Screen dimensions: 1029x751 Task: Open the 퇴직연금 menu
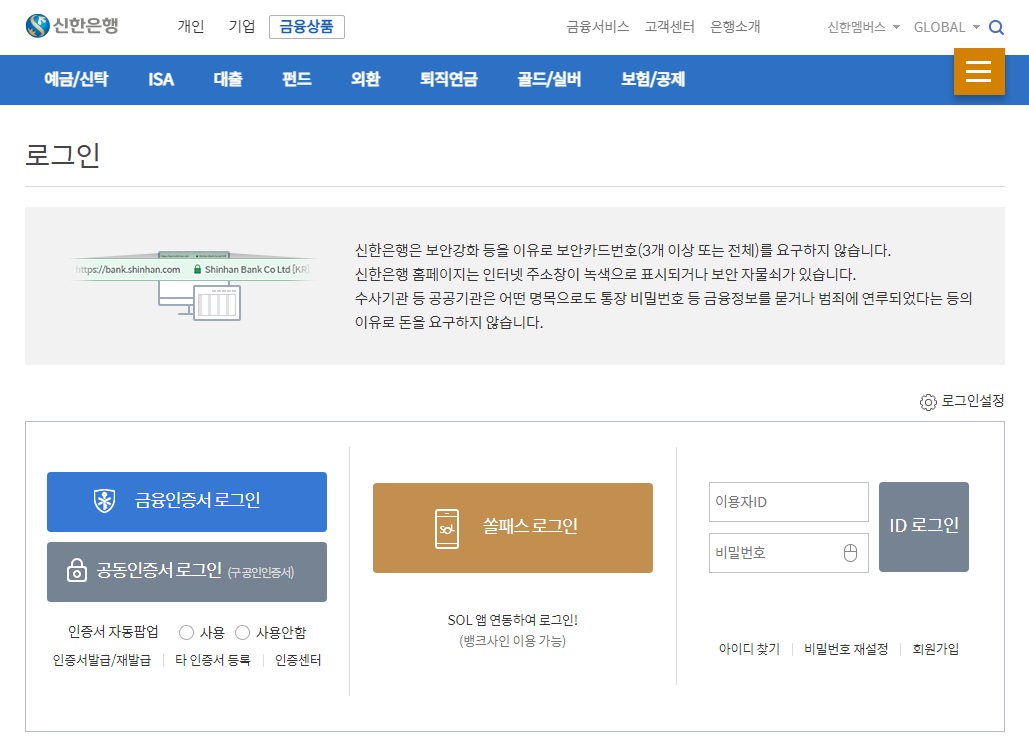tap(449, 79)
